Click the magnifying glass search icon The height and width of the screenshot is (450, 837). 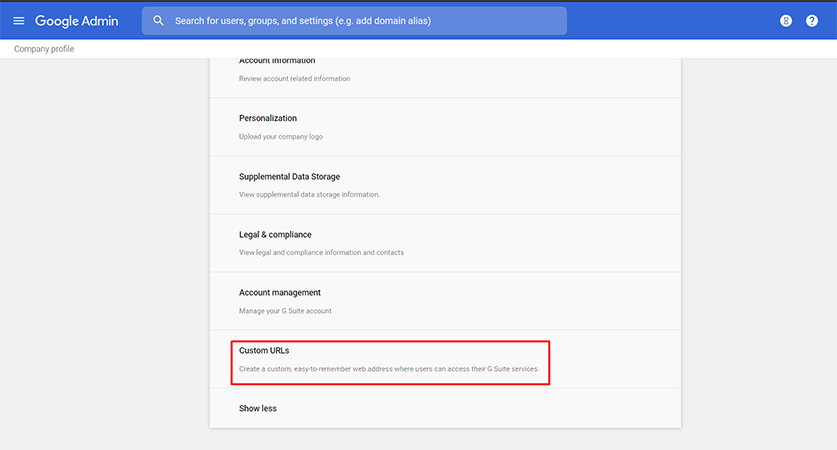tap(159, 21)
